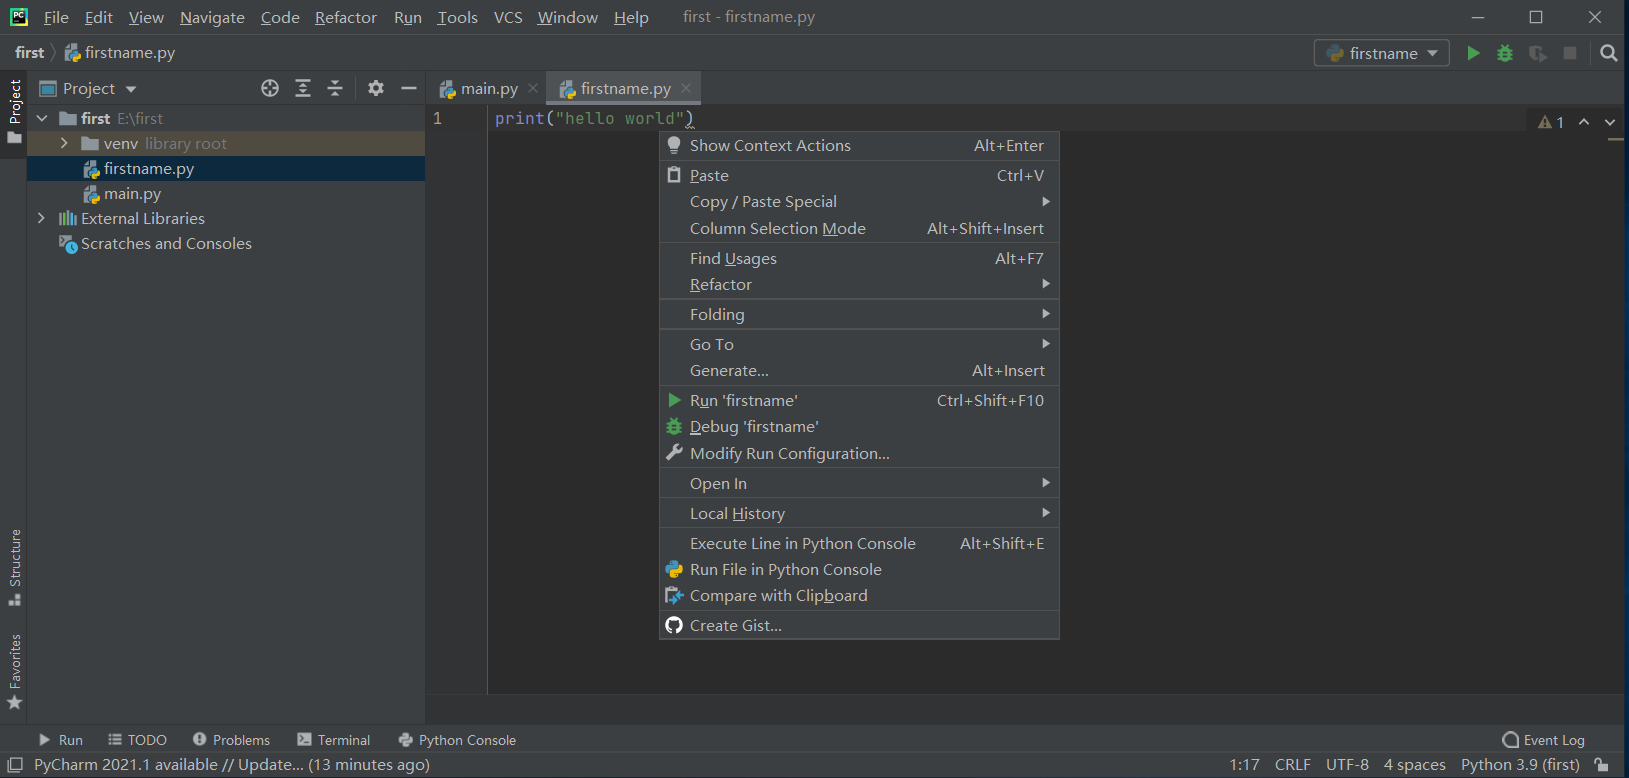Image resolution: width=1629 pixels, height=778 pixels.
Task: Open Search Everywhere magnifier icon
Action: (1608, 53)
